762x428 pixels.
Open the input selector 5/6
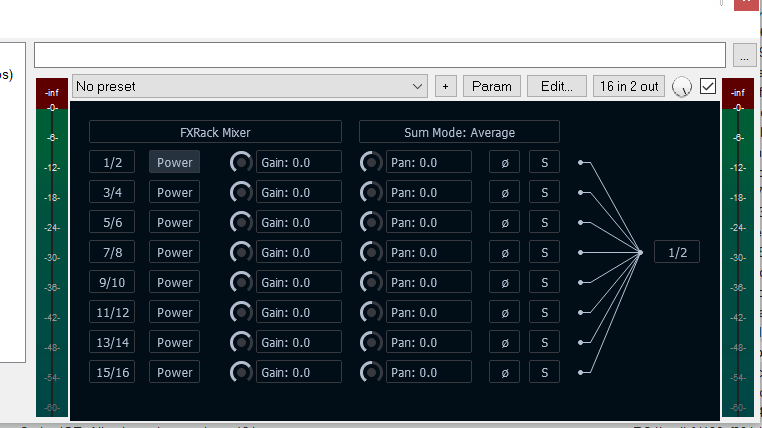(x=112, y=223)
